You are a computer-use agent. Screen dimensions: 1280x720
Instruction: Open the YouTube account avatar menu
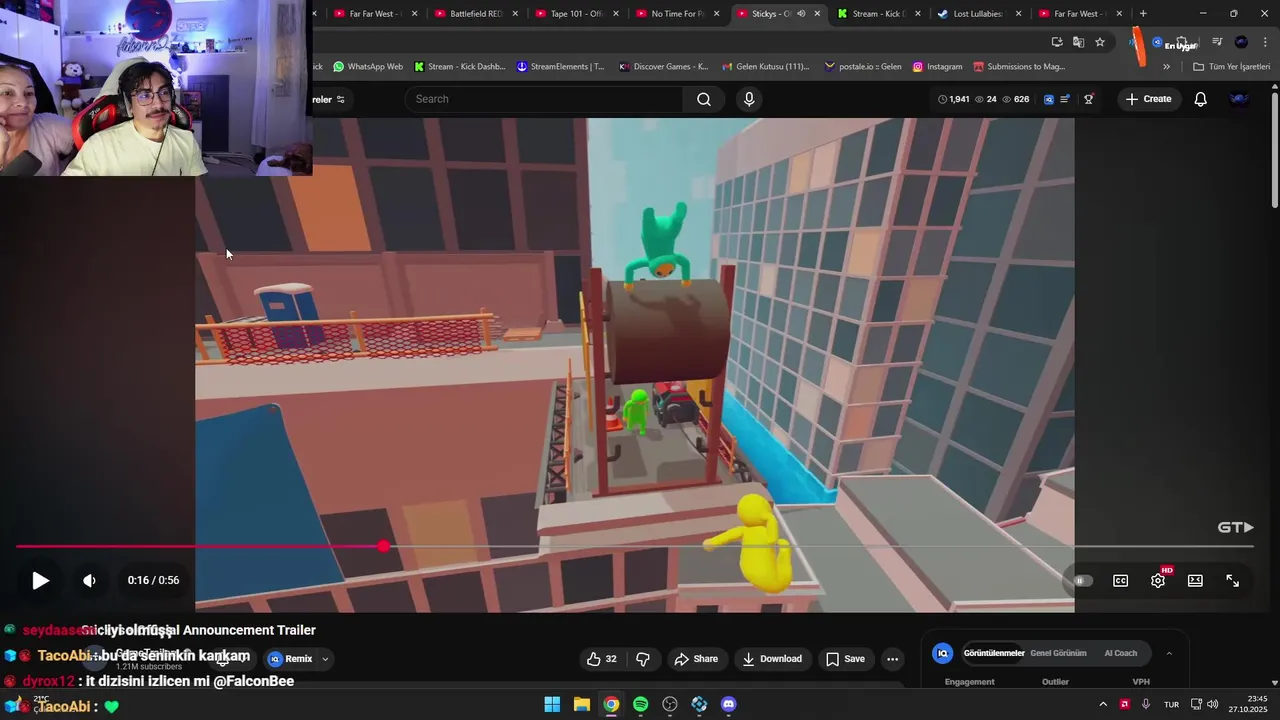1240,99
